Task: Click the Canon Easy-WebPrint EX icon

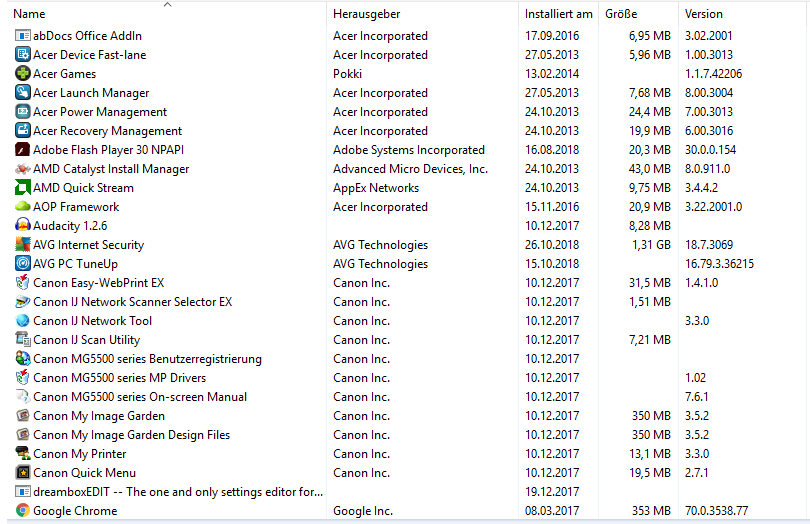Action: (x=23, y=283)
